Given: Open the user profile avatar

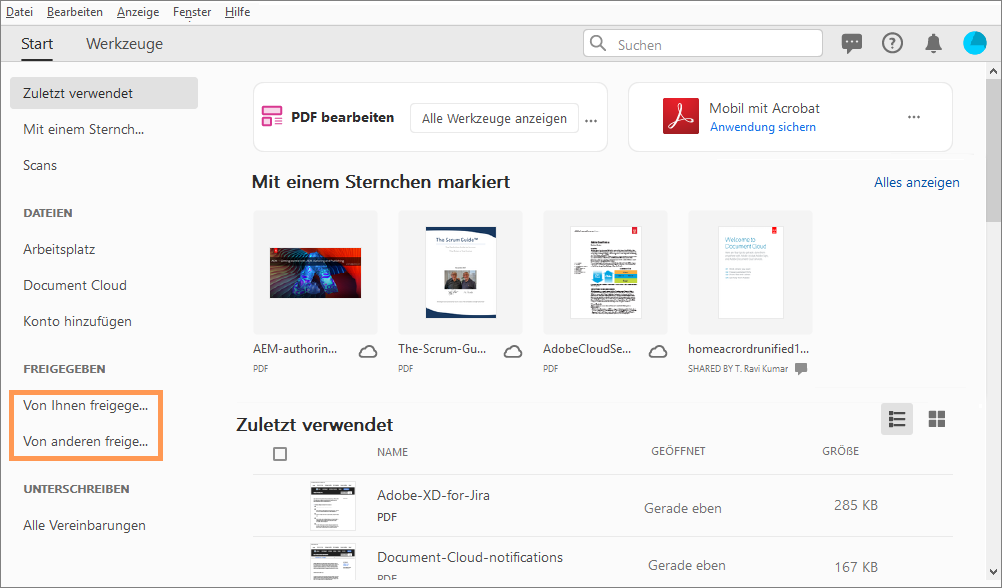Looking at the screenshot, I should click(x=975, y=43).
